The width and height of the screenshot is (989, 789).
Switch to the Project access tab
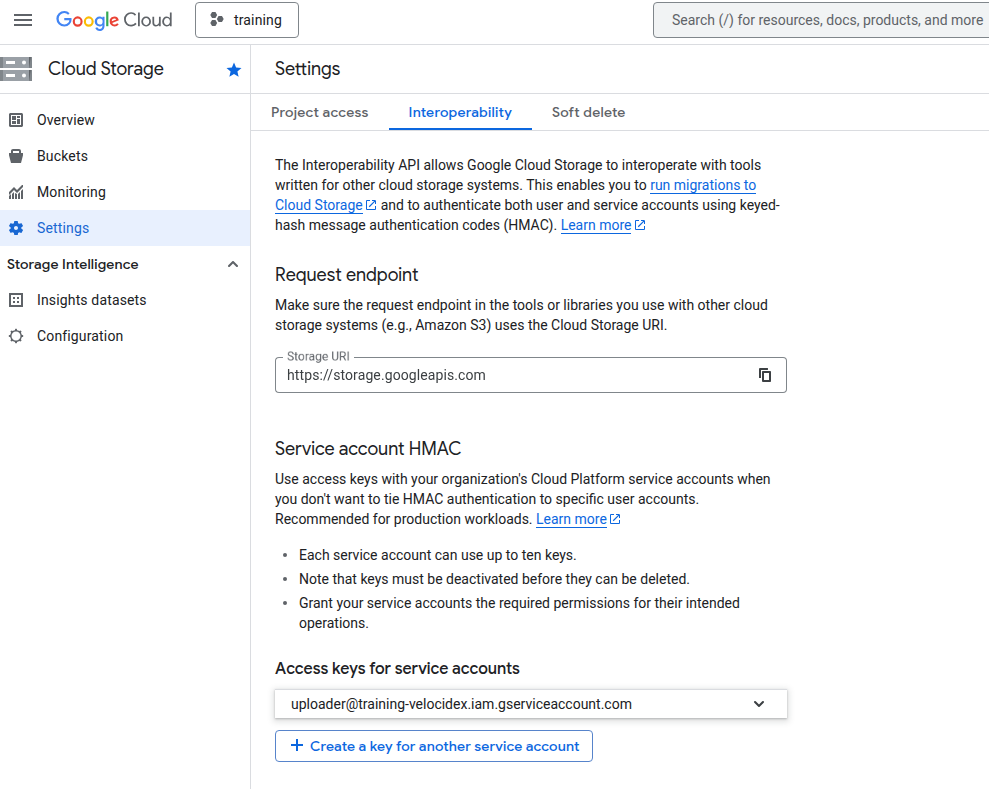tap(320, 112)
